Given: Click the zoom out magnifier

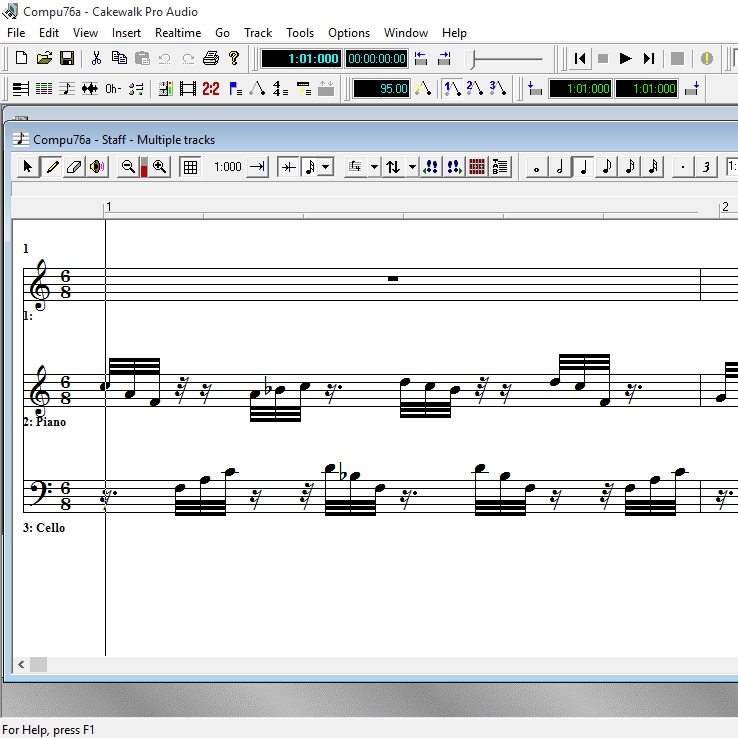Looking at the screenshot, I should 128,167.
